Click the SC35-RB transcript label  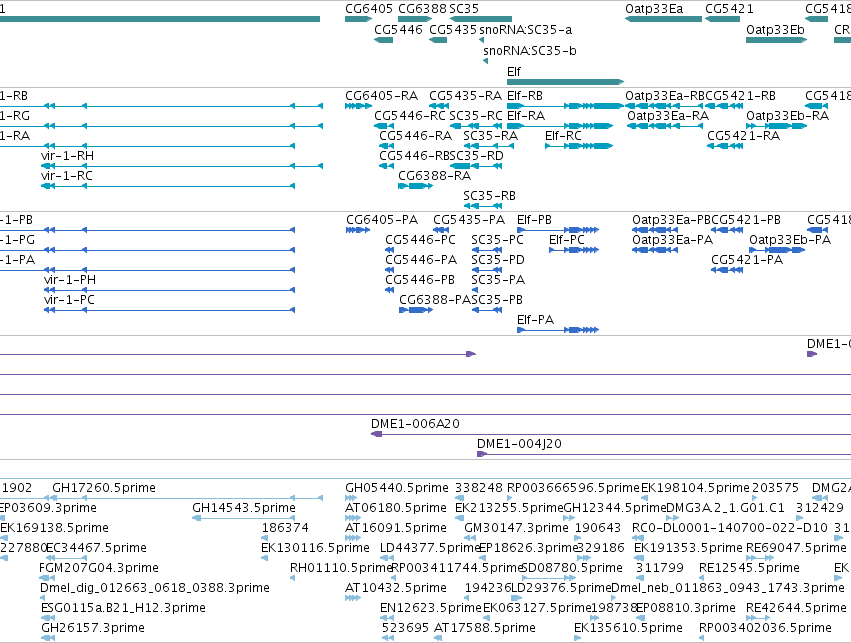click(x=490, y=195)
